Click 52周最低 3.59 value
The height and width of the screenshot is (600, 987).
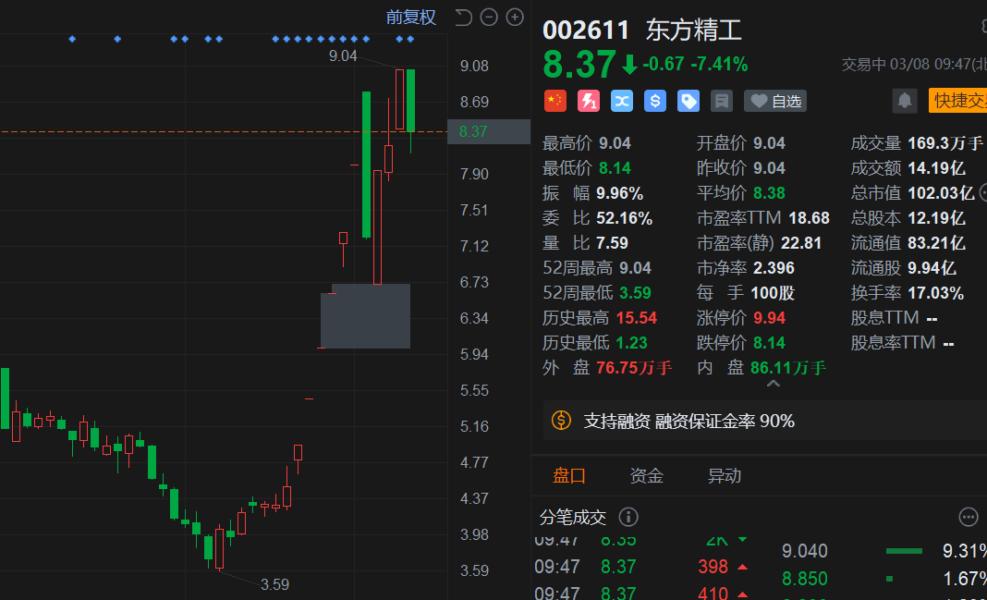click(x=635, y=293)
